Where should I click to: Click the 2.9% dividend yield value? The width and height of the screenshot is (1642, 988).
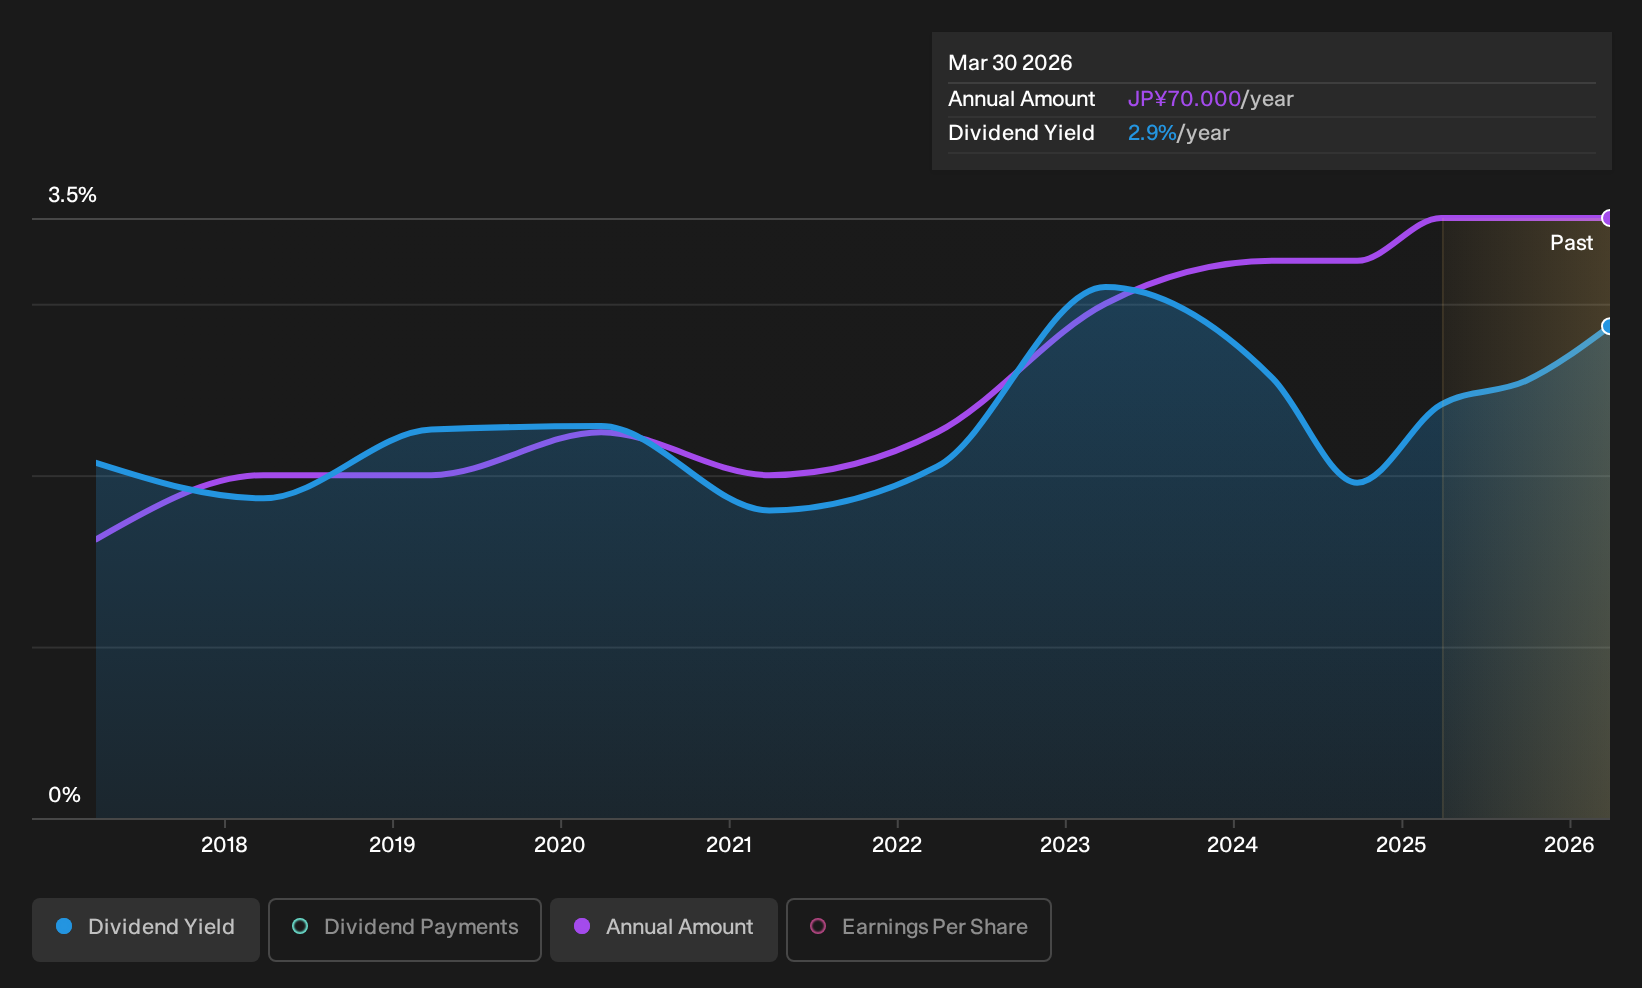click(1152, 133)
